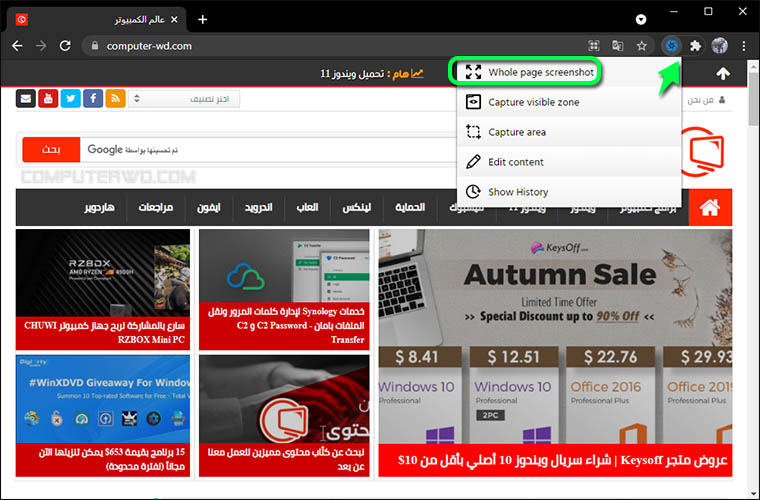Close the عالم الكمبيوتر tab
760x500 pixels.
[174, 19]
